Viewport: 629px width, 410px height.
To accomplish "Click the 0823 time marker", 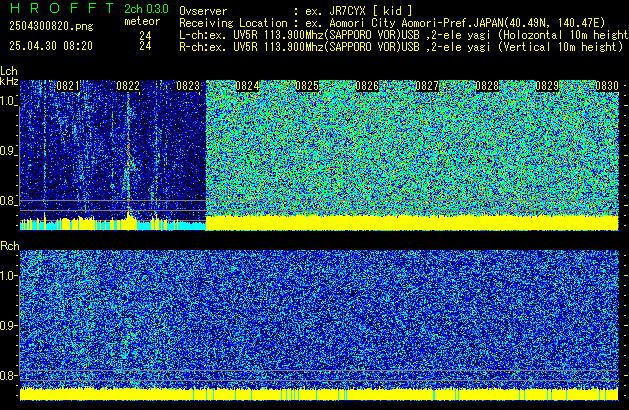I will pos(188,86).
